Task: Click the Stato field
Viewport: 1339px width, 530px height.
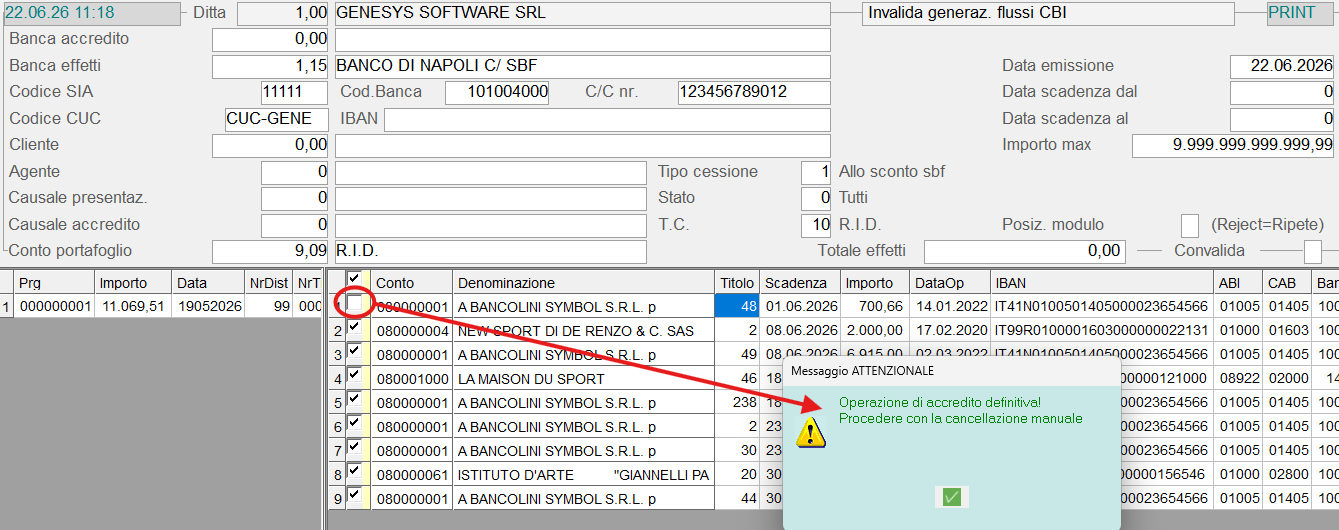Action: pyautogui.click(x=816, y=198)
